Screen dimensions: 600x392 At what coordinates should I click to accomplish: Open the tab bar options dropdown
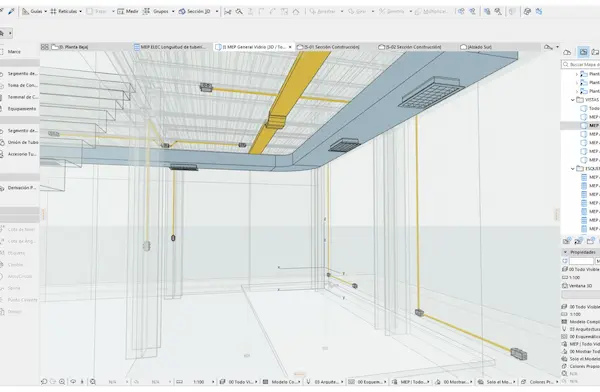pyautogui.click(x=558, y=47)
